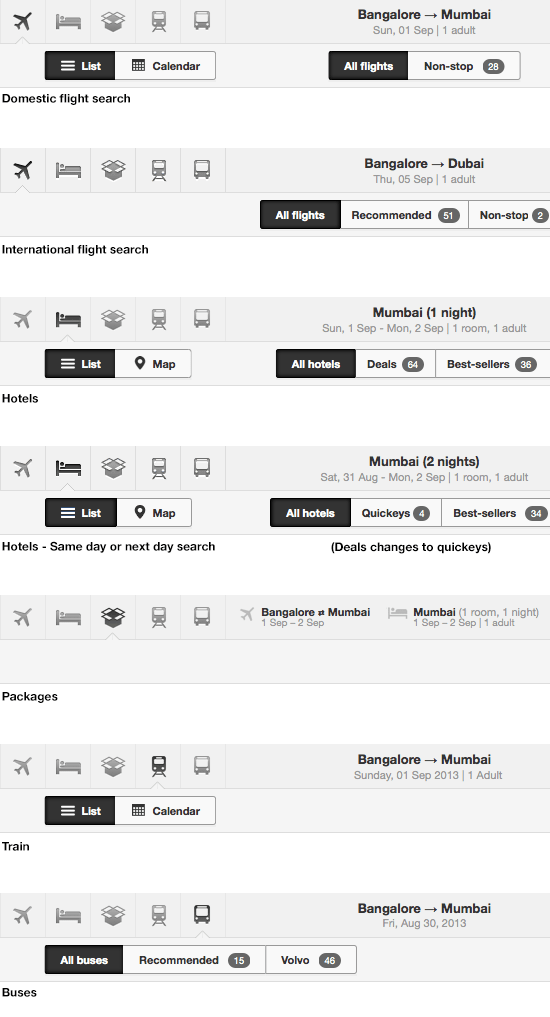
Task: Switch to List view in Mumbai (2 nights) hotels
Action: coord(80,513)
